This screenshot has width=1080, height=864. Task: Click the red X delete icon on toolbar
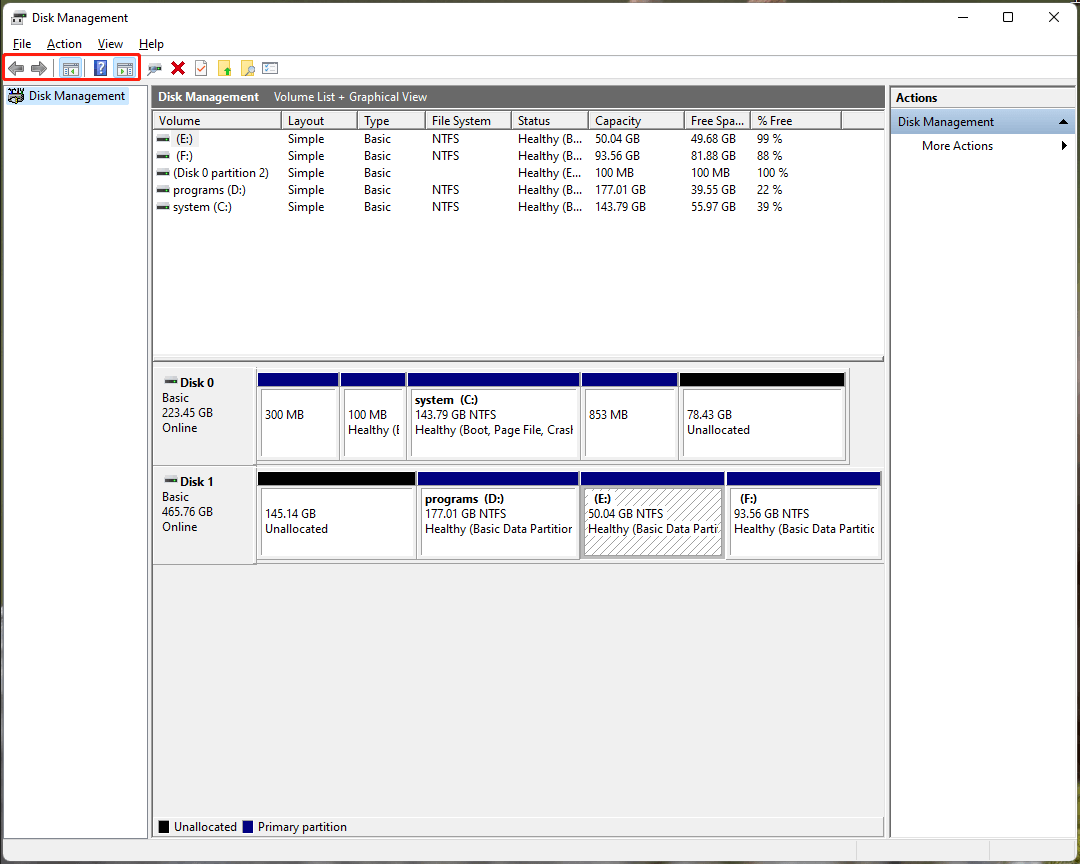(x=178, y=68)
